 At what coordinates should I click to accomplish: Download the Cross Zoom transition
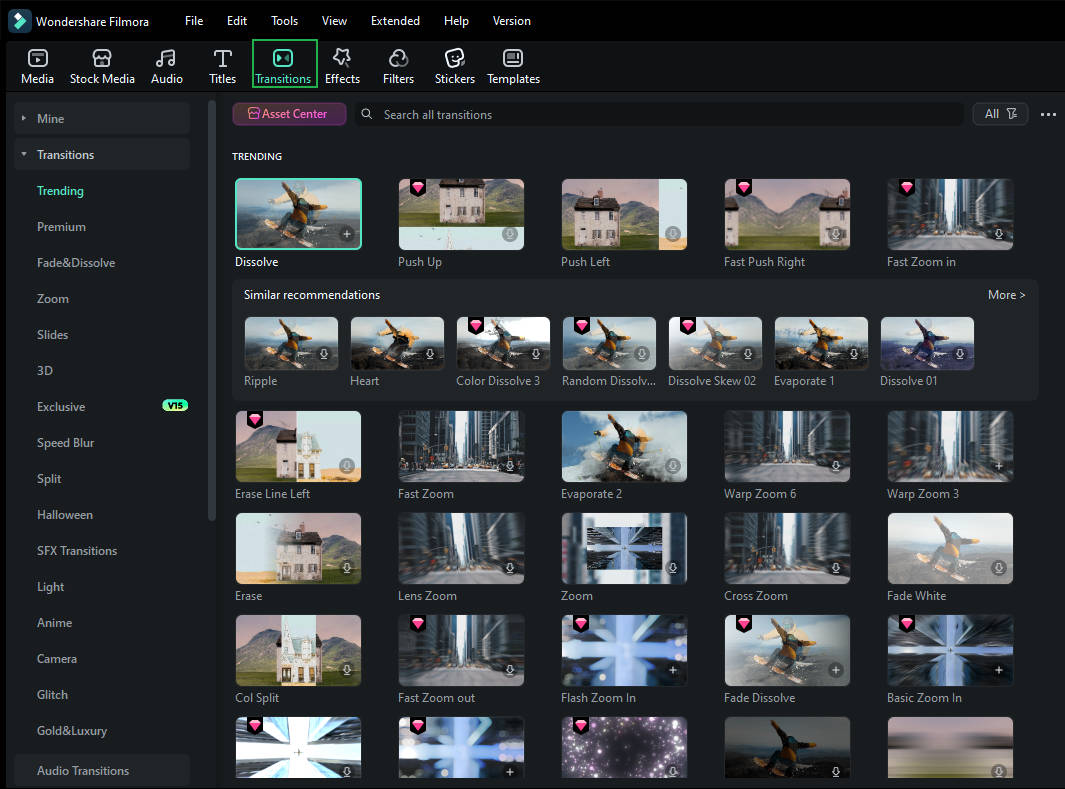click(x=835, y=568)
